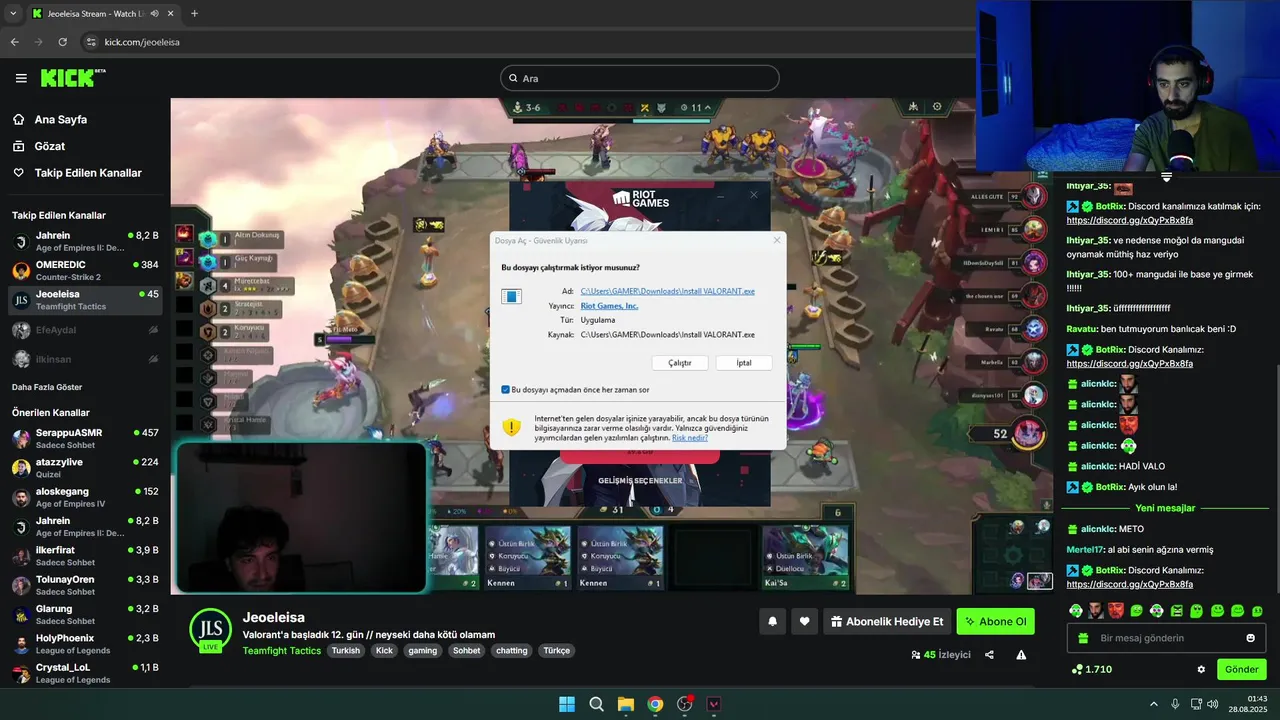The height and width of the screenshot is (720, 1280).
Task: Open Gözat in the sidebar
Action: tap(49, 146)
